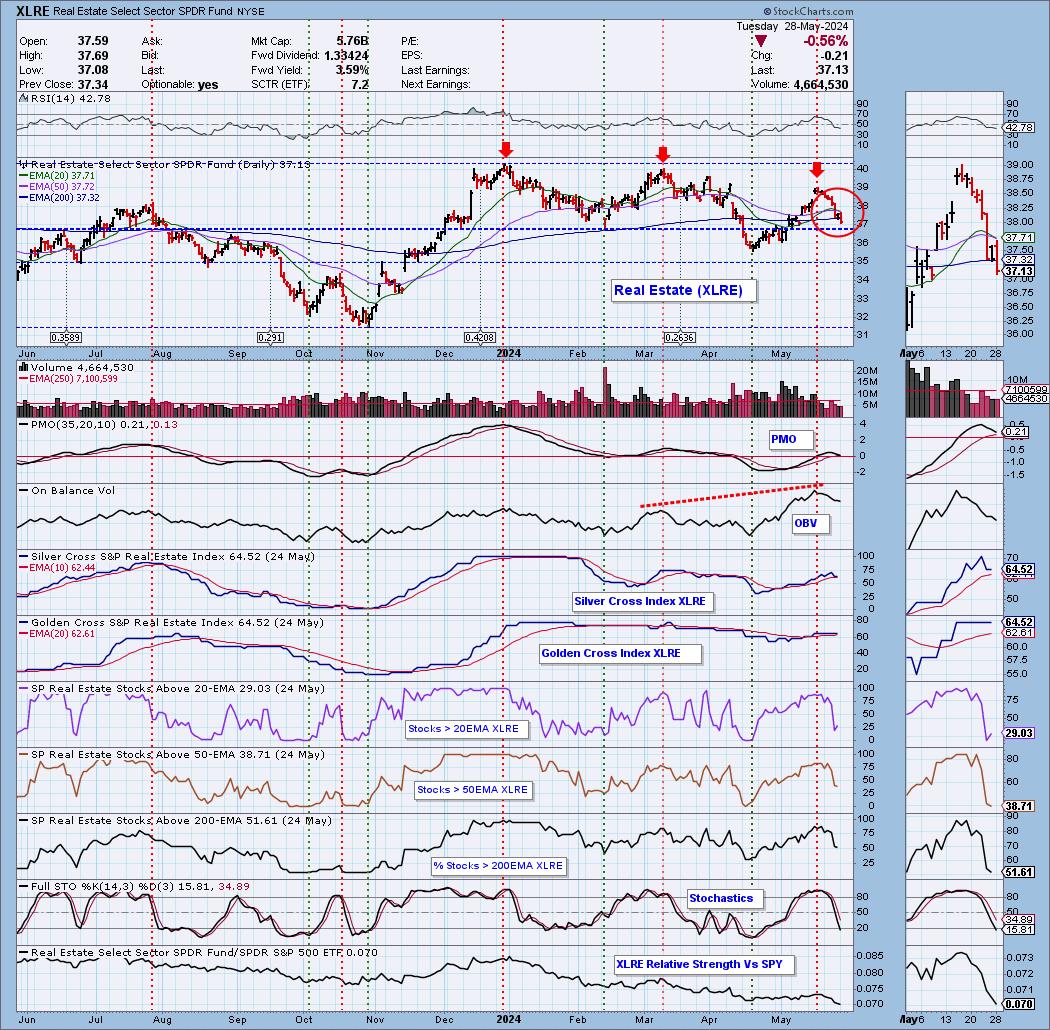
Task: Click the 15.81 stochastics tag at right
Action: 1019,930
